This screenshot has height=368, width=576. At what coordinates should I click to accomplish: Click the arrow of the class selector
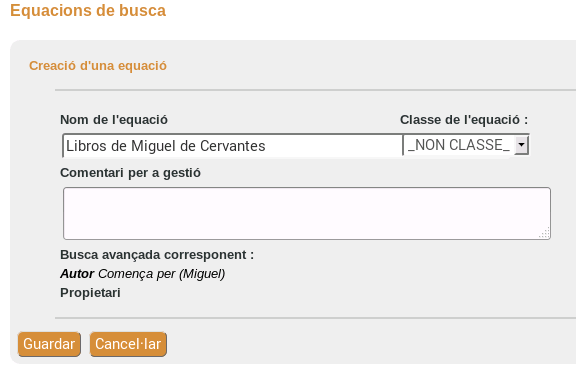coord(521,145)
